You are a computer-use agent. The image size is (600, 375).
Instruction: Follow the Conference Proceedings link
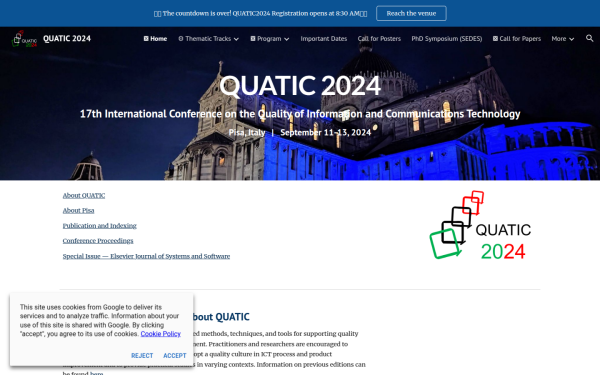(x=98, y=241)
